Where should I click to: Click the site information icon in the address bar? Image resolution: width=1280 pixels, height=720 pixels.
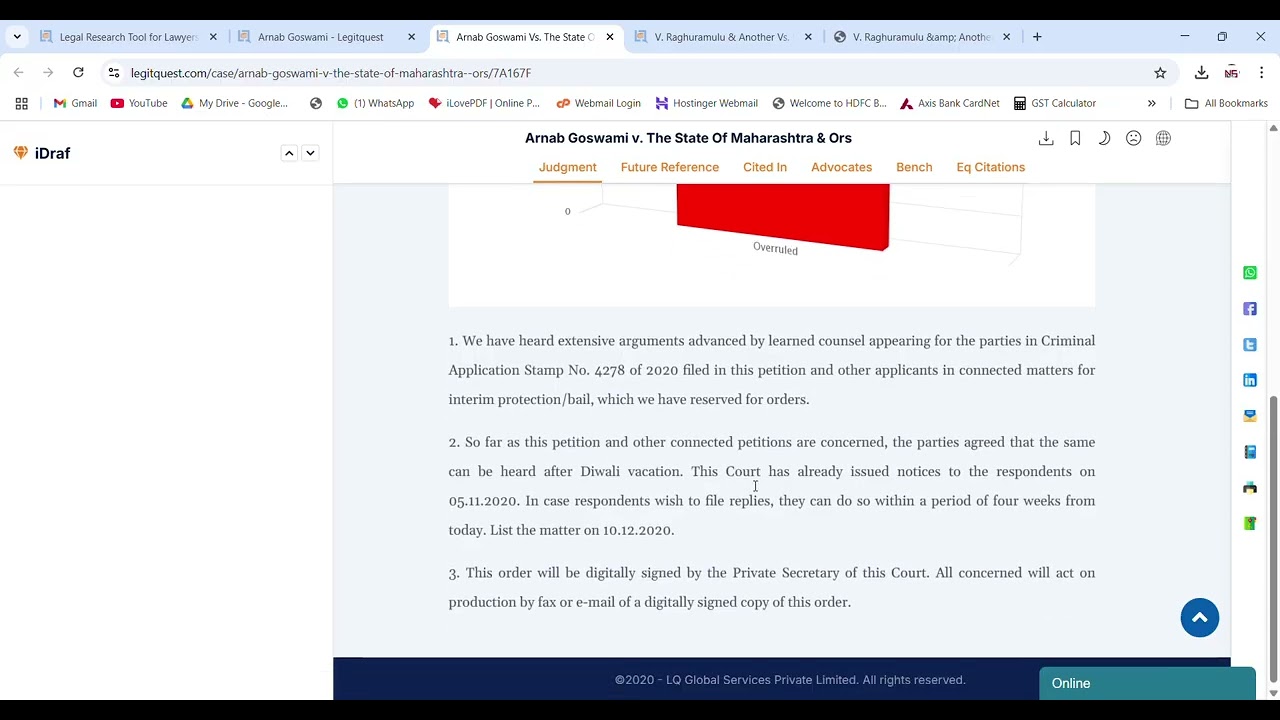pos(114,73)
